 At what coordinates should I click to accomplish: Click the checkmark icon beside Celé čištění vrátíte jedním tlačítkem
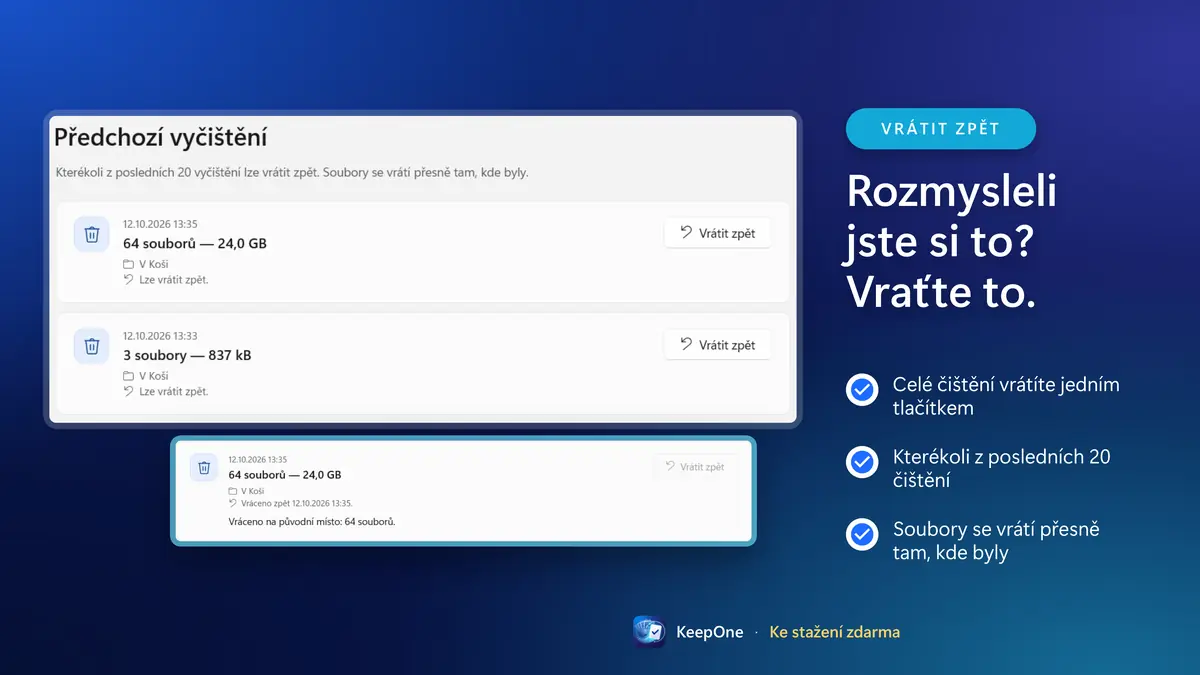pos(862,390)
